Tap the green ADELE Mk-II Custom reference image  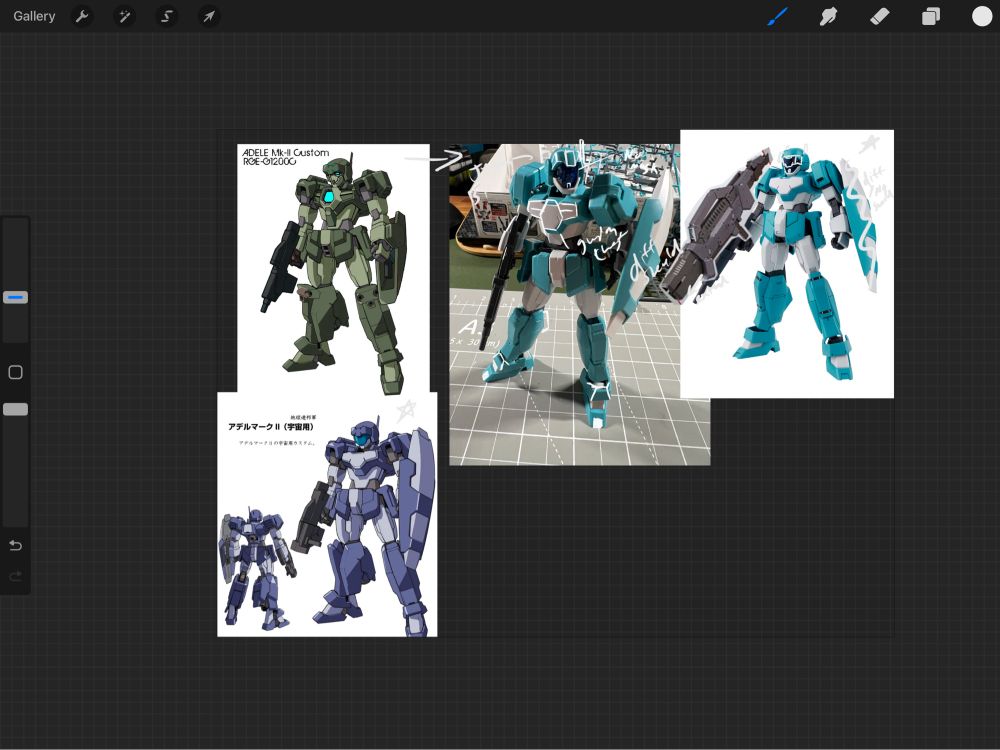(x=333, y=268)
